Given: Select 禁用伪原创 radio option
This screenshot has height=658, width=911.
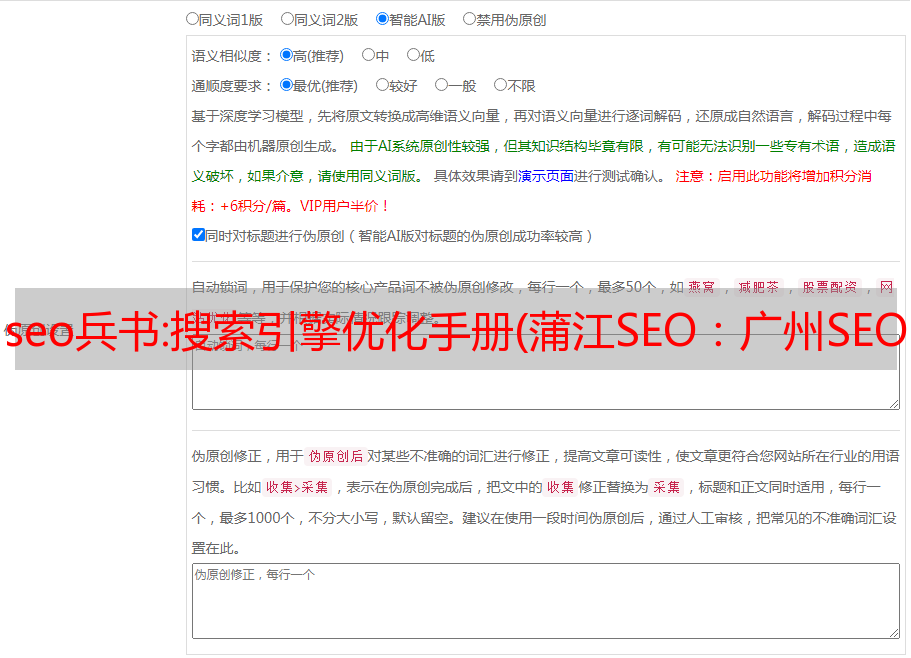Looking at the screenshot, I should tap(469, 19).
